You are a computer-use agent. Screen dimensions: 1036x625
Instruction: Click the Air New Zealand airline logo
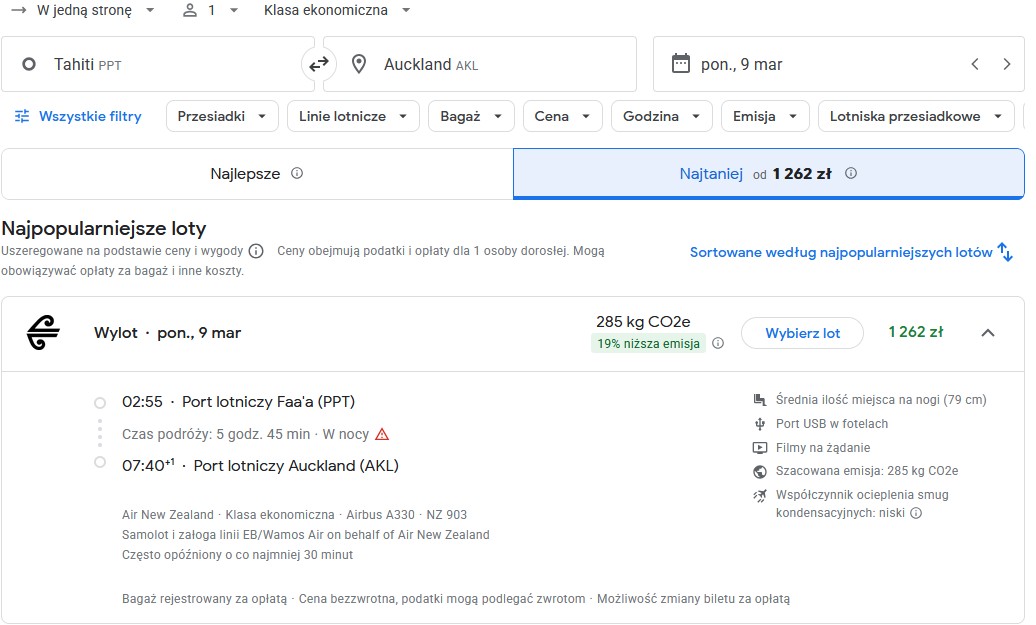43,332
